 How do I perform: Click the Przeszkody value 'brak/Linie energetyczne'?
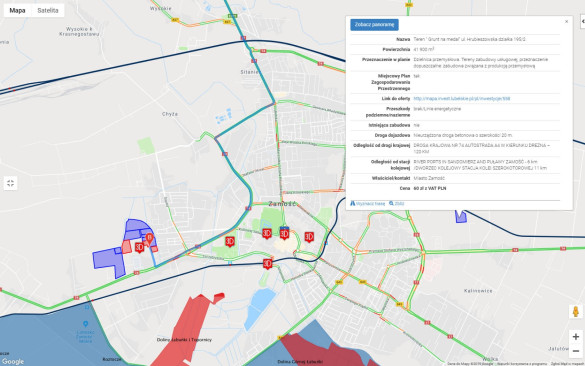[437, 109]
